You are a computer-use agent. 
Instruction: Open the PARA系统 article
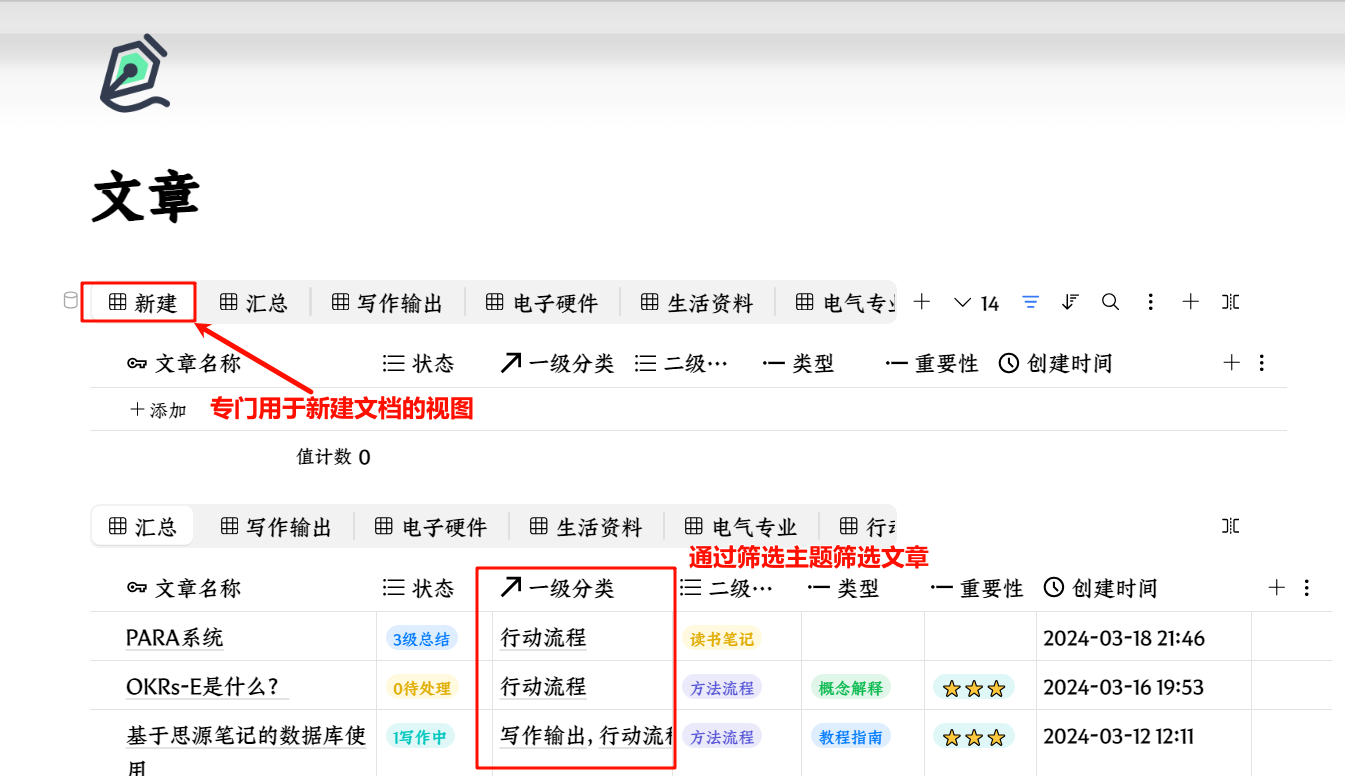175,638
